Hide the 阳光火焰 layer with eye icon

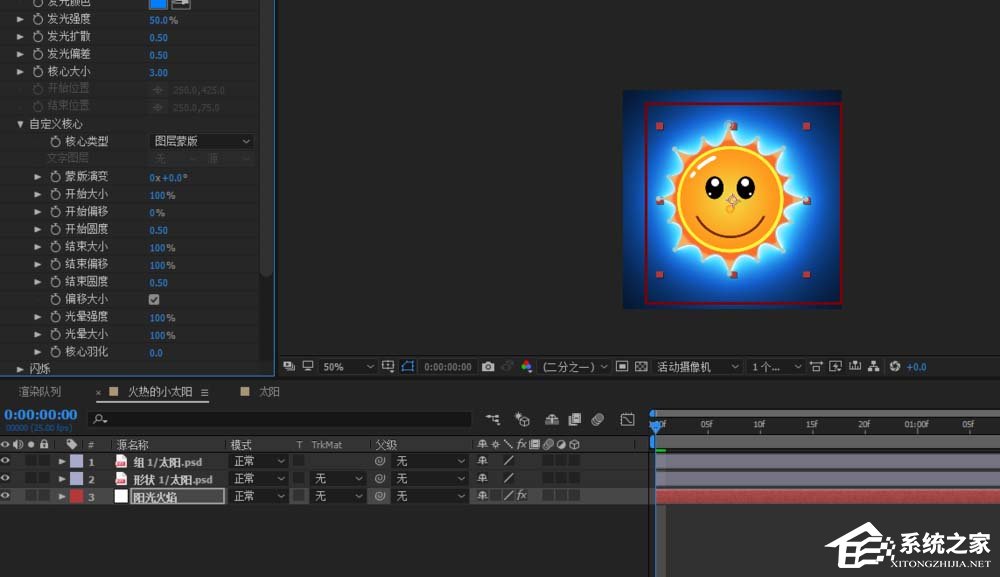6,496
